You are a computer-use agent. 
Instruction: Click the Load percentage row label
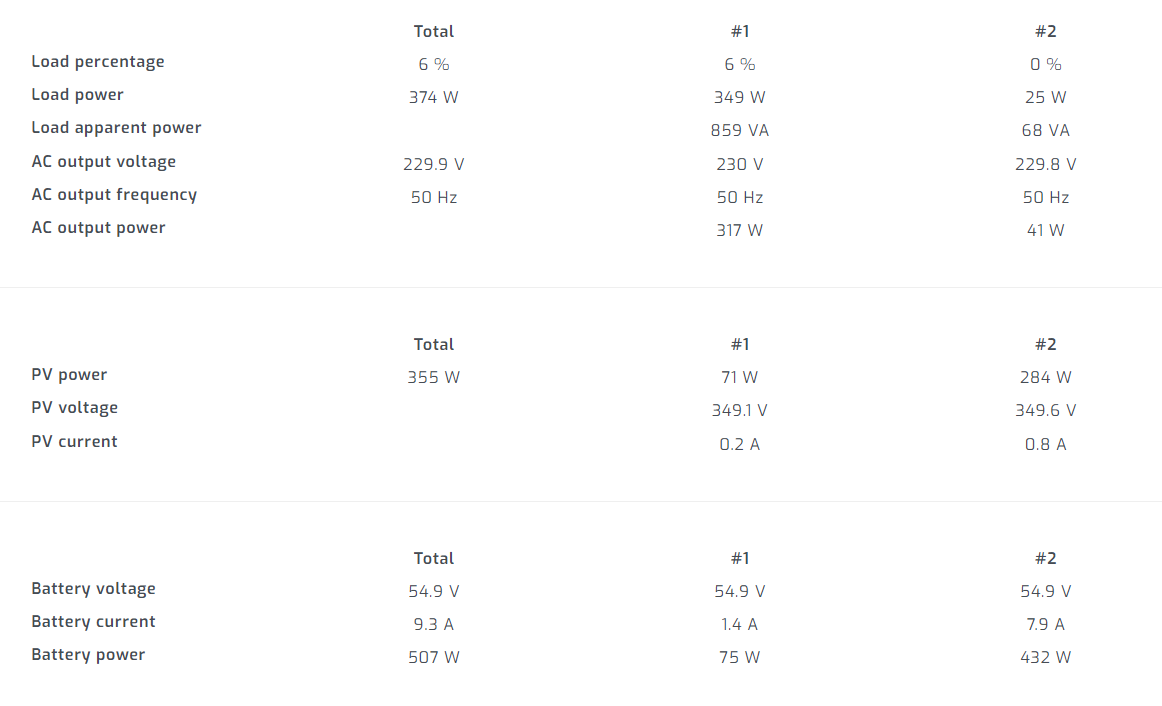[x=97, y=62]
